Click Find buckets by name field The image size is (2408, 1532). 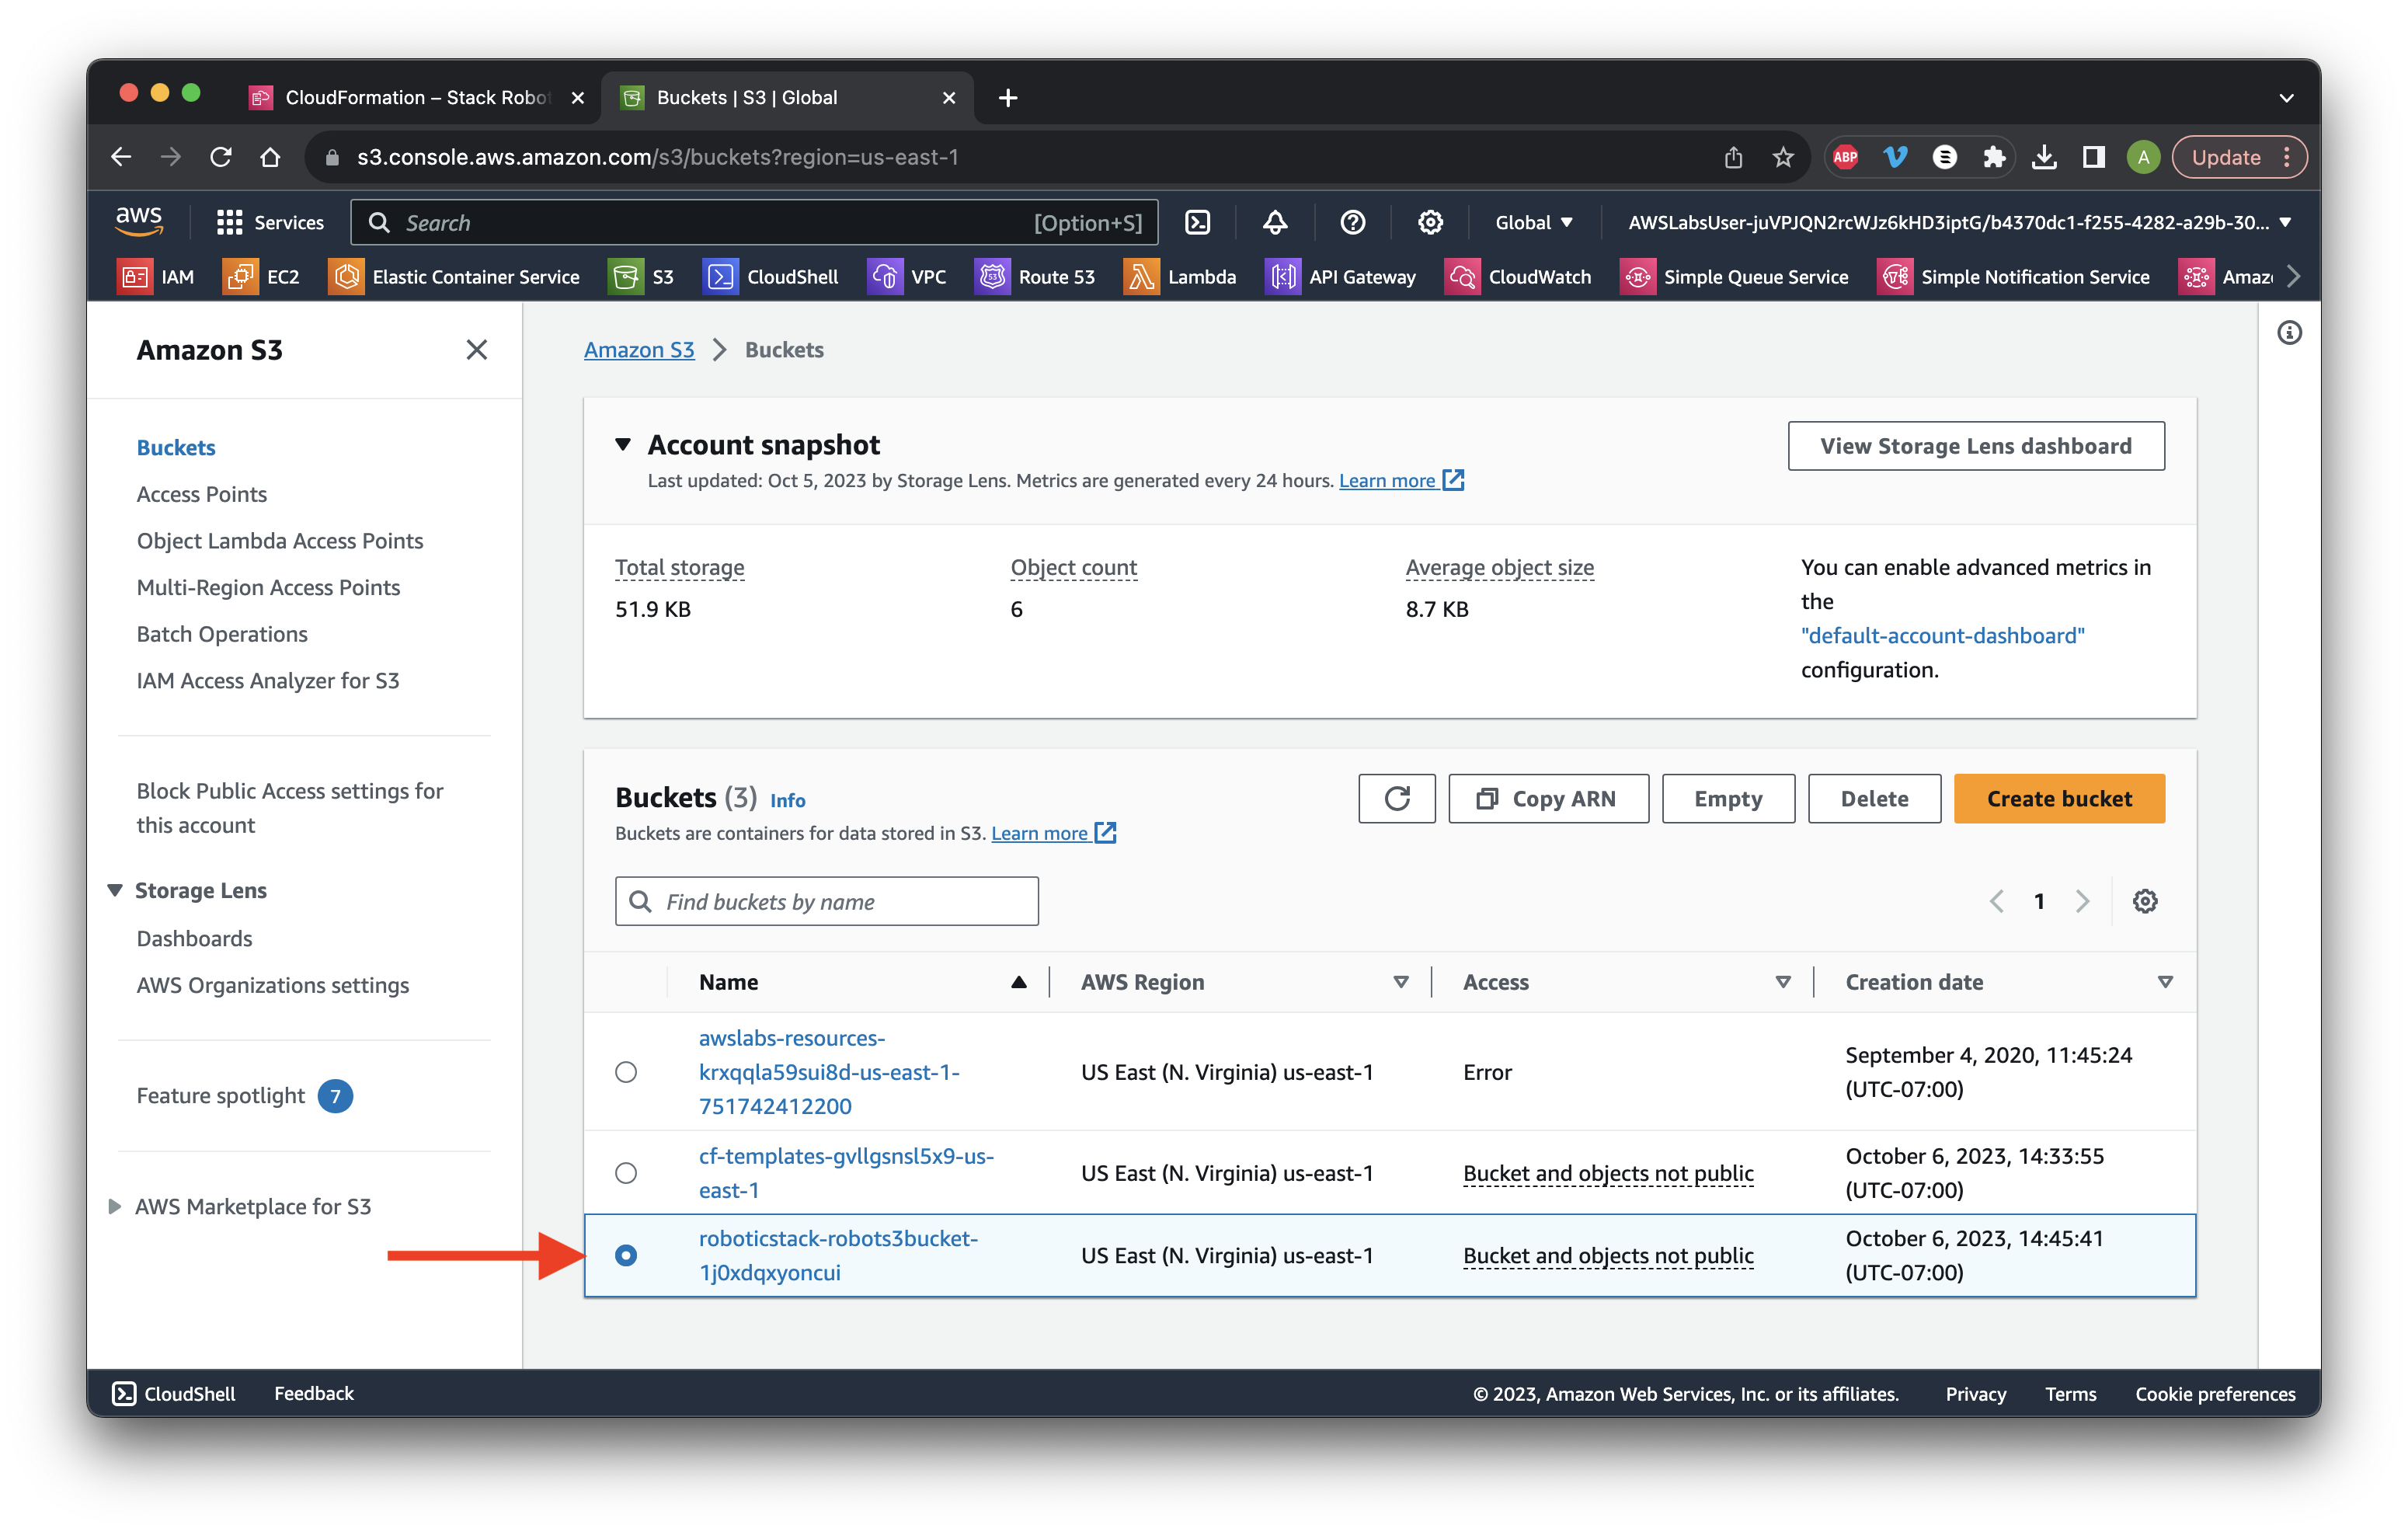(826, 901)
